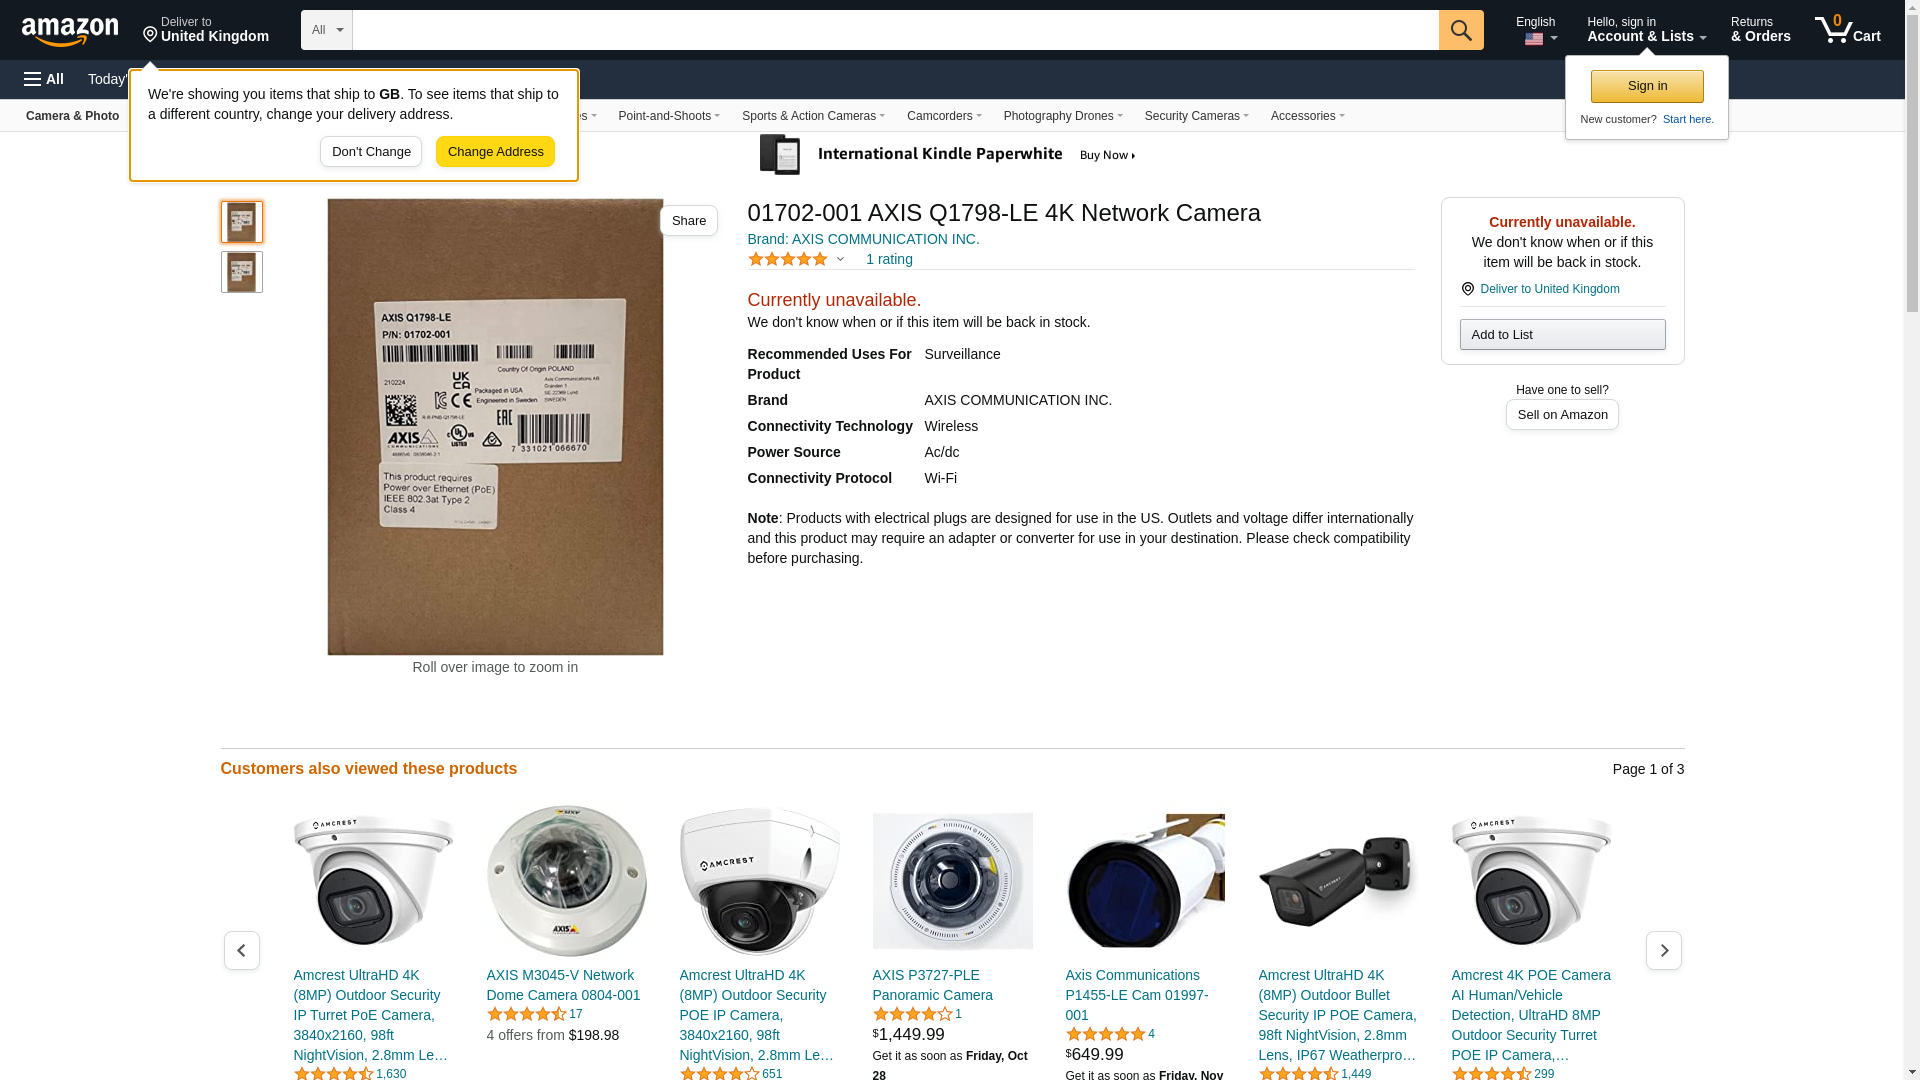This screenshot has width=1920, height=1080.
Task: Click next arrow in product carousel
Action: 1663,950
